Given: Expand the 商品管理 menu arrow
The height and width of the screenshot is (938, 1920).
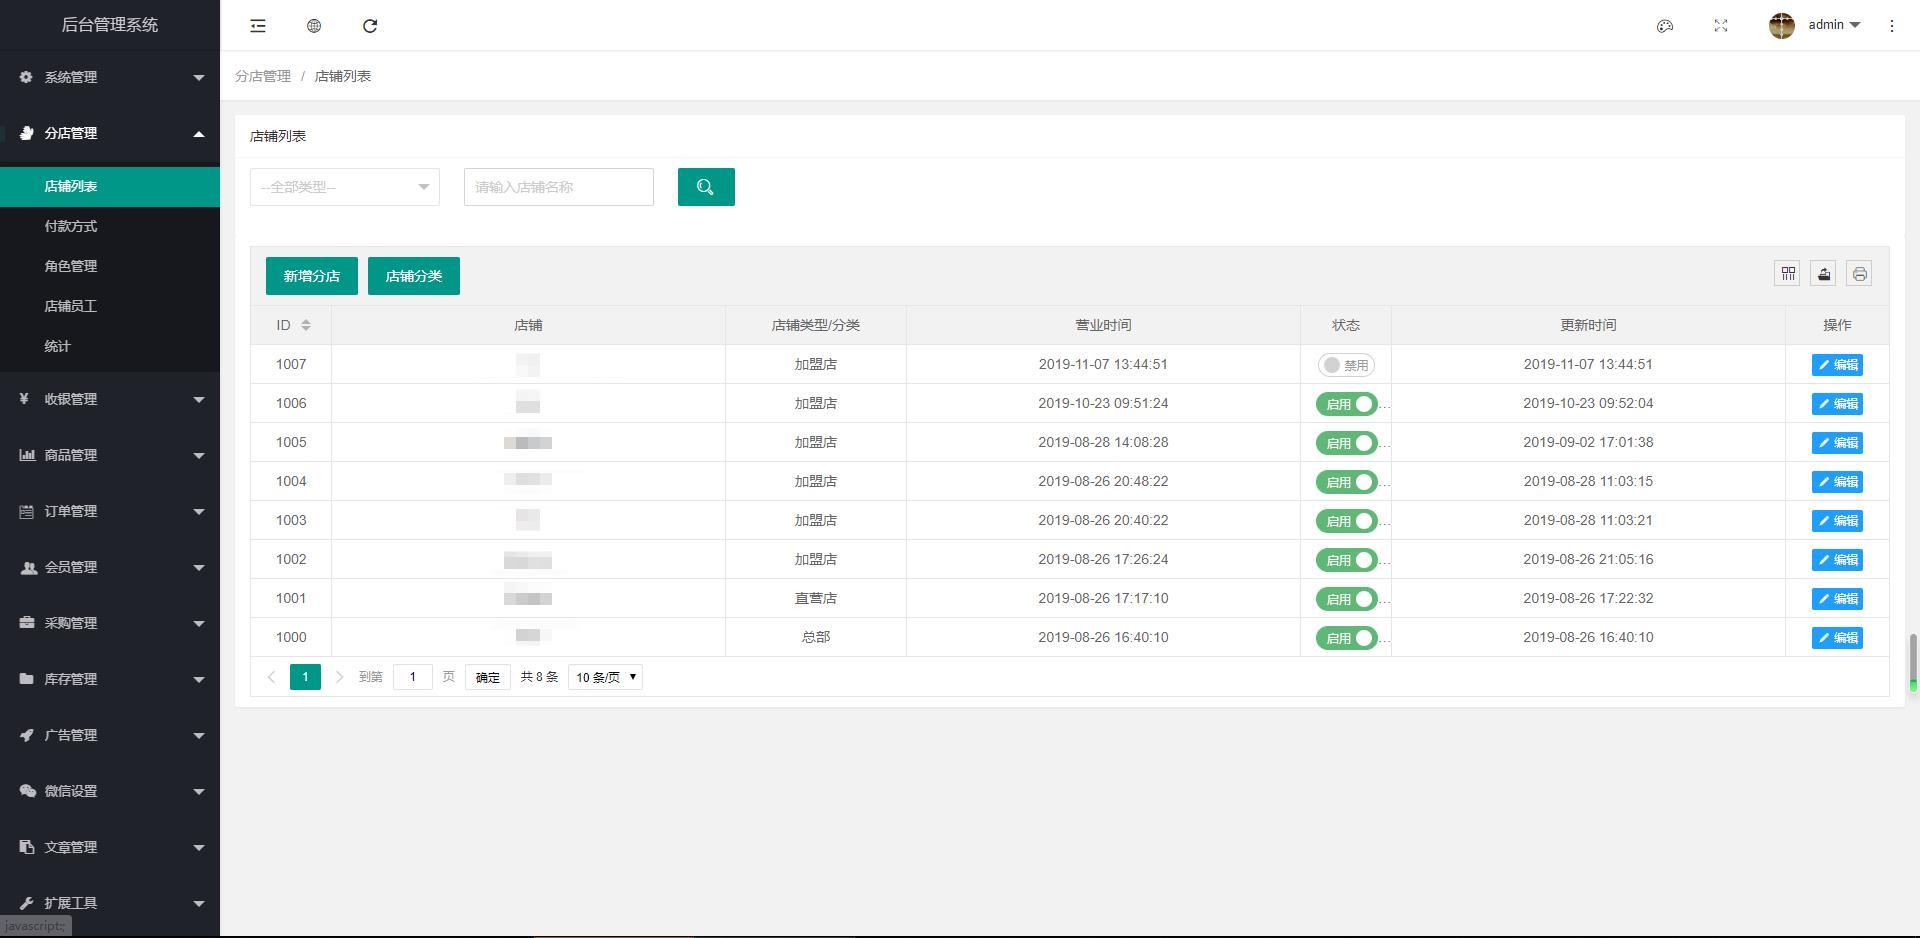Looking at the screenshot, I should tap(198, 455).
